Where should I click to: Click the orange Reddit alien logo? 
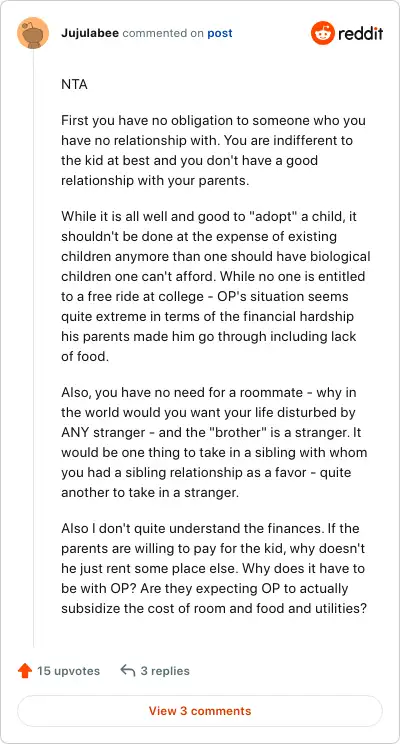coord(323,33)
